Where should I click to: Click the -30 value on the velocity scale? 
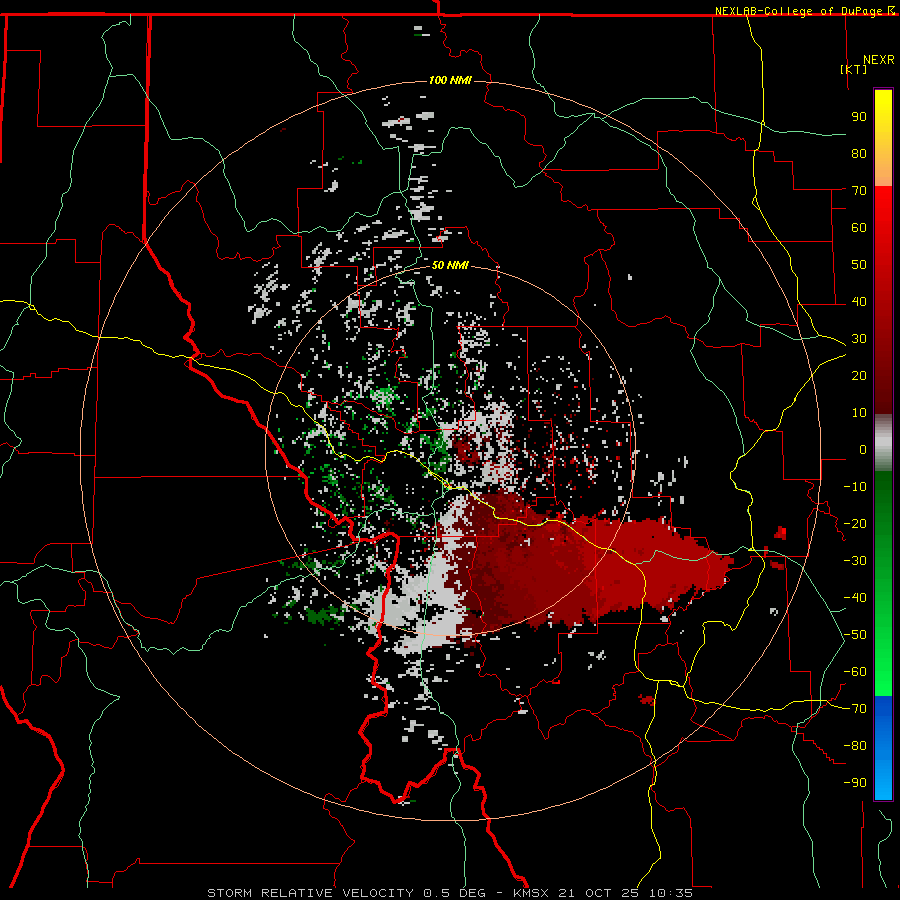(x=855, y=561)
